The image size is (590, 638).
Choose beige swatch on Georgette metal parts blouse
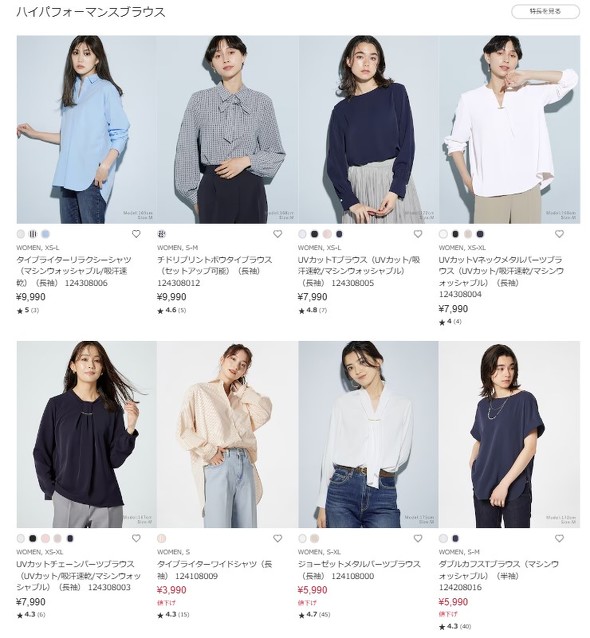tap(314, 538)
